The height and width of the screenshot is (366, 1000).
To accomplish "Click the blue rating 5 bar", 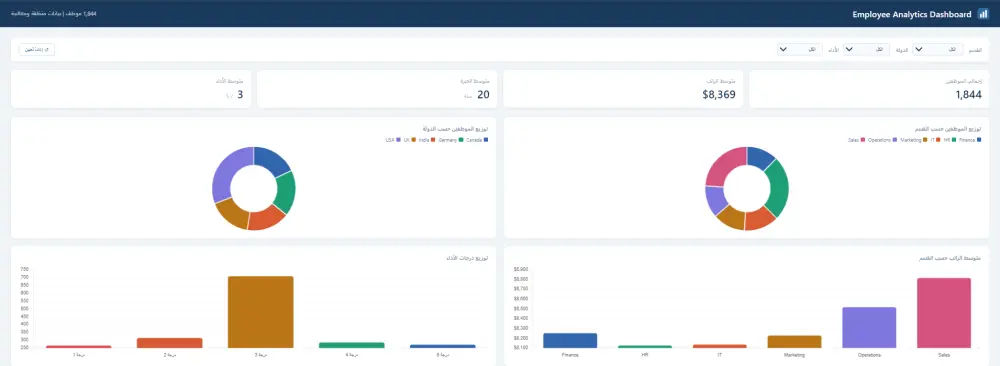I will coord(443,346).
